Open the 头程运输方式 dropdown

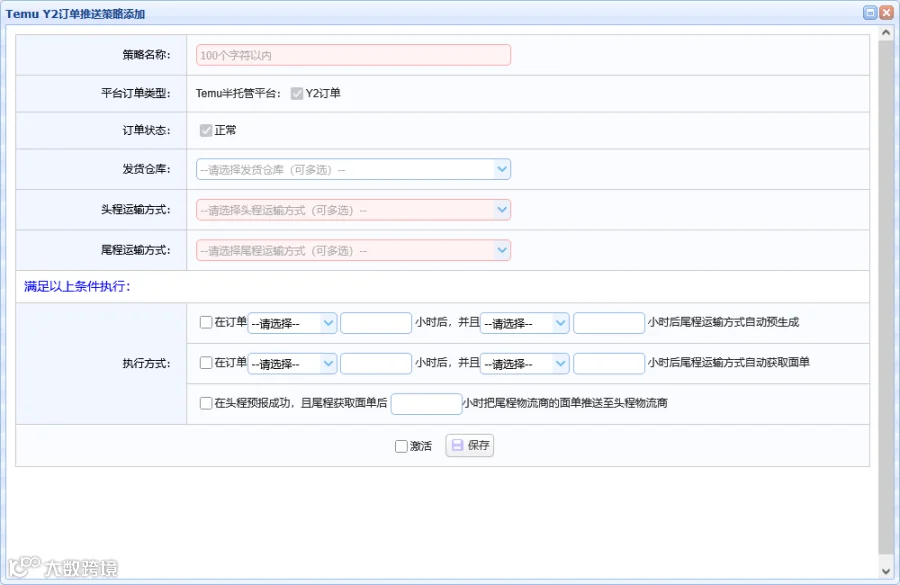tap(353, 210)
